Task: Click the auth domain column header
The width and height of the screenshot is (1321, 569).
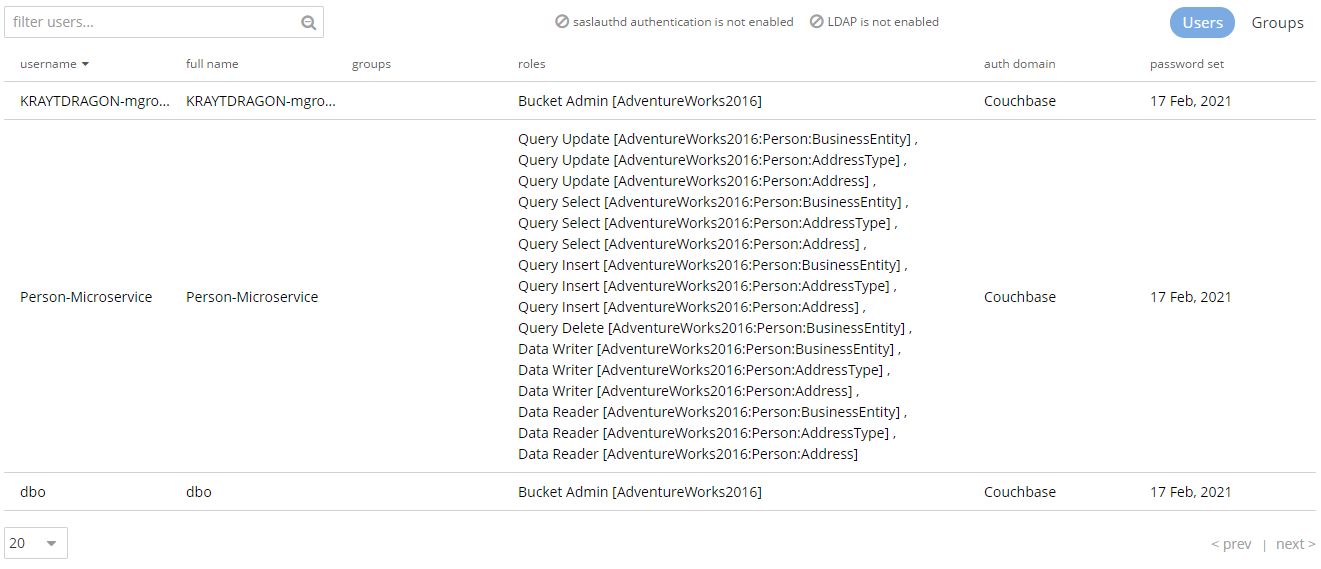Action: [x=1019, y=64]
